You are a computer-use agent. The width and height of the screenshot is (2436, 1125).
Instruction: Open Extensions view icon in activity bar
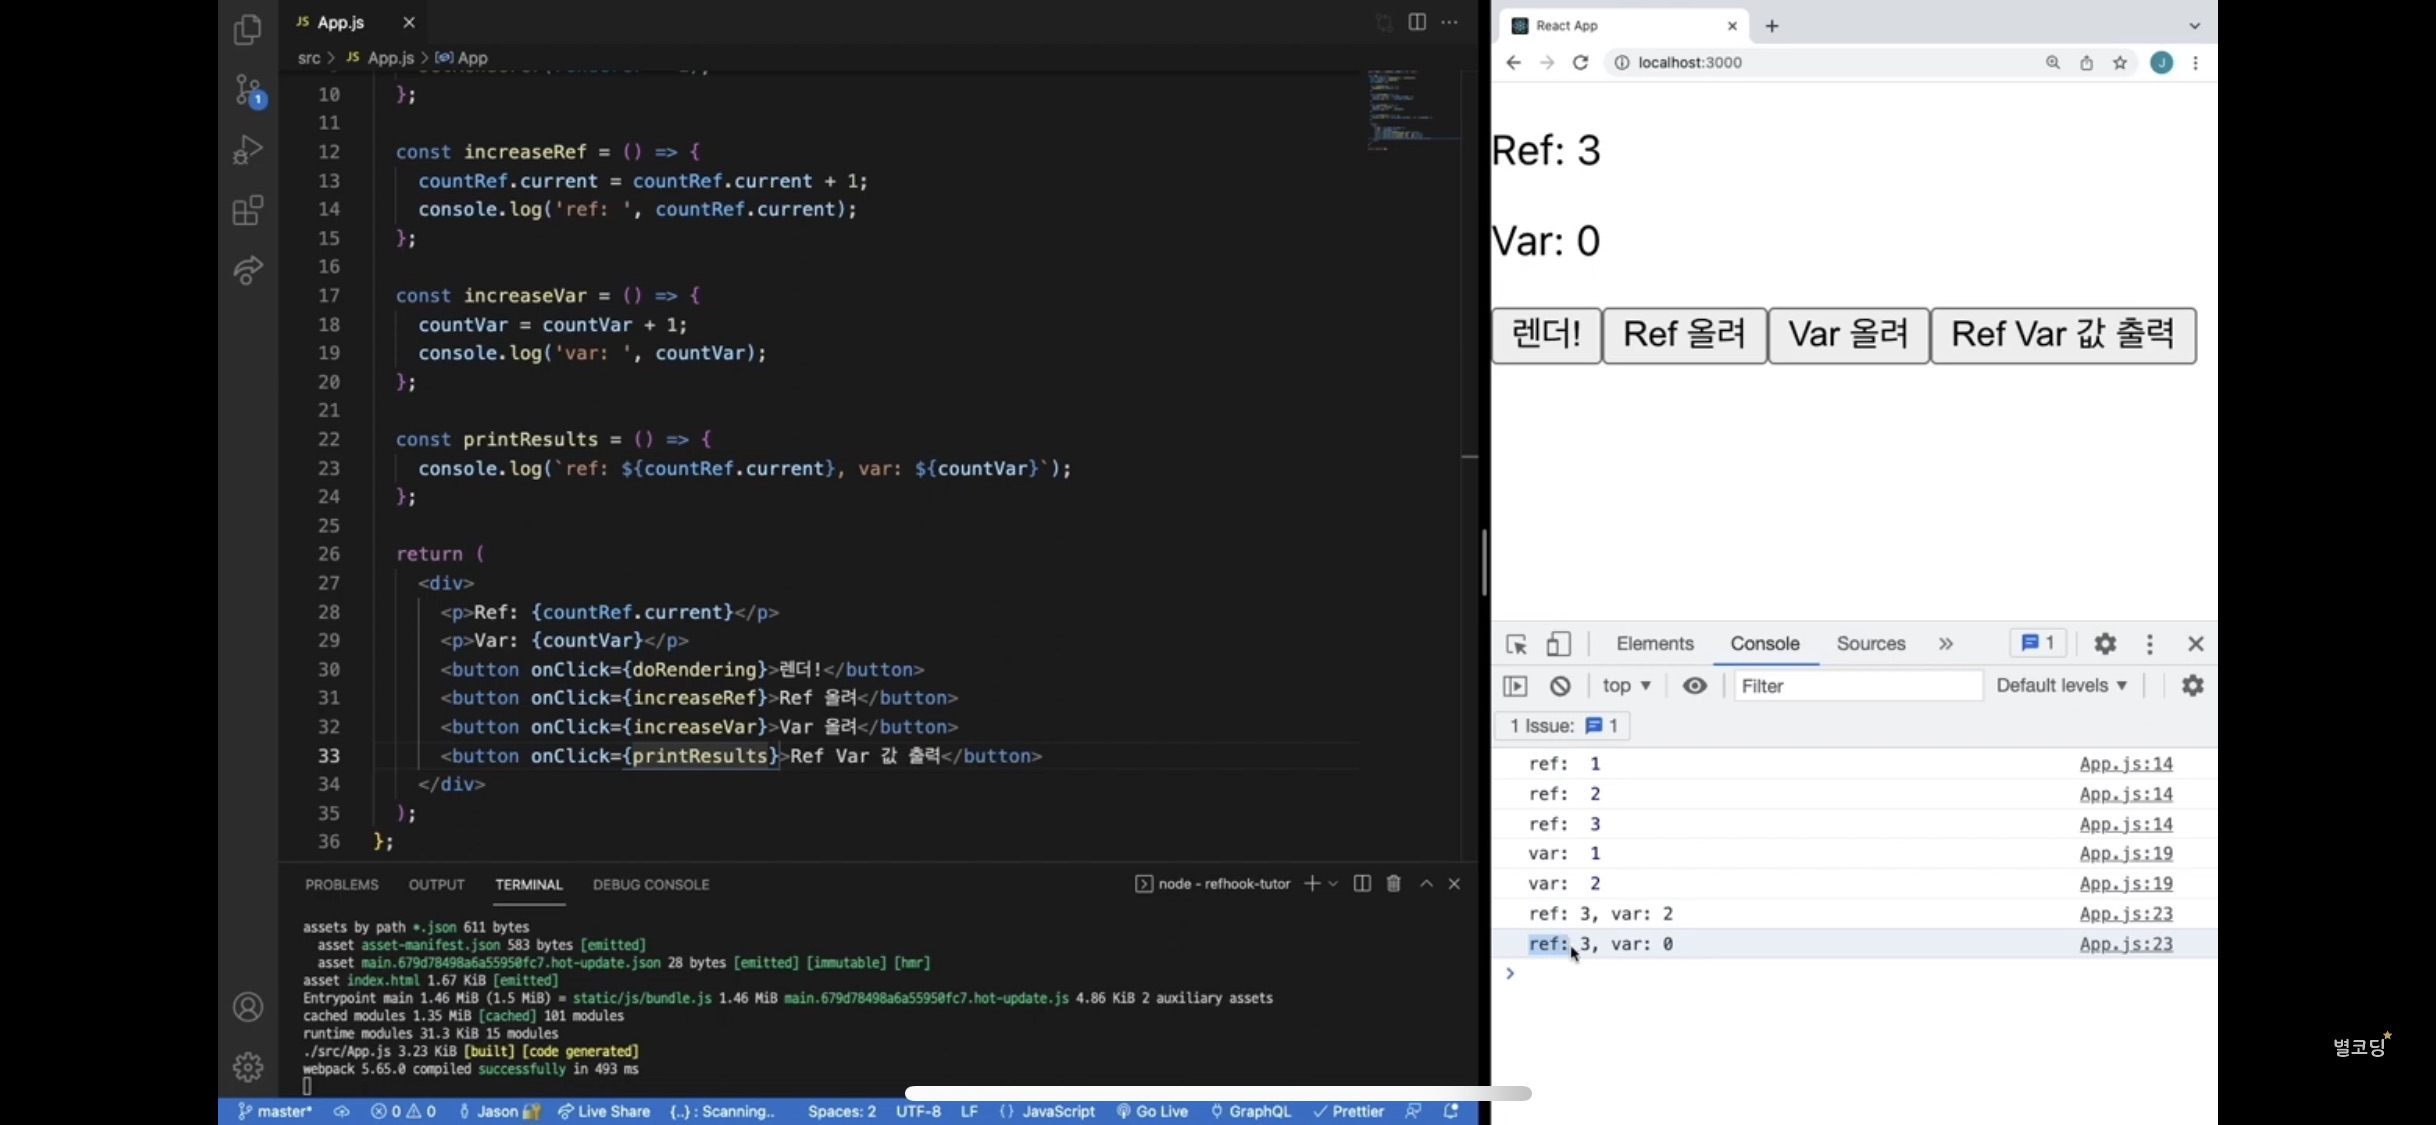tap(247, 210)
